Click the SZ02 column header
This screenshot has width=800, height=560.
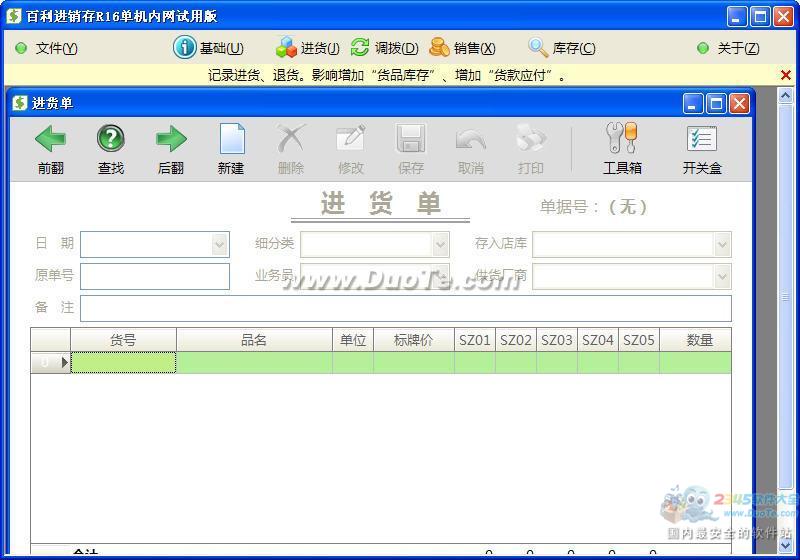pos(516,340)
